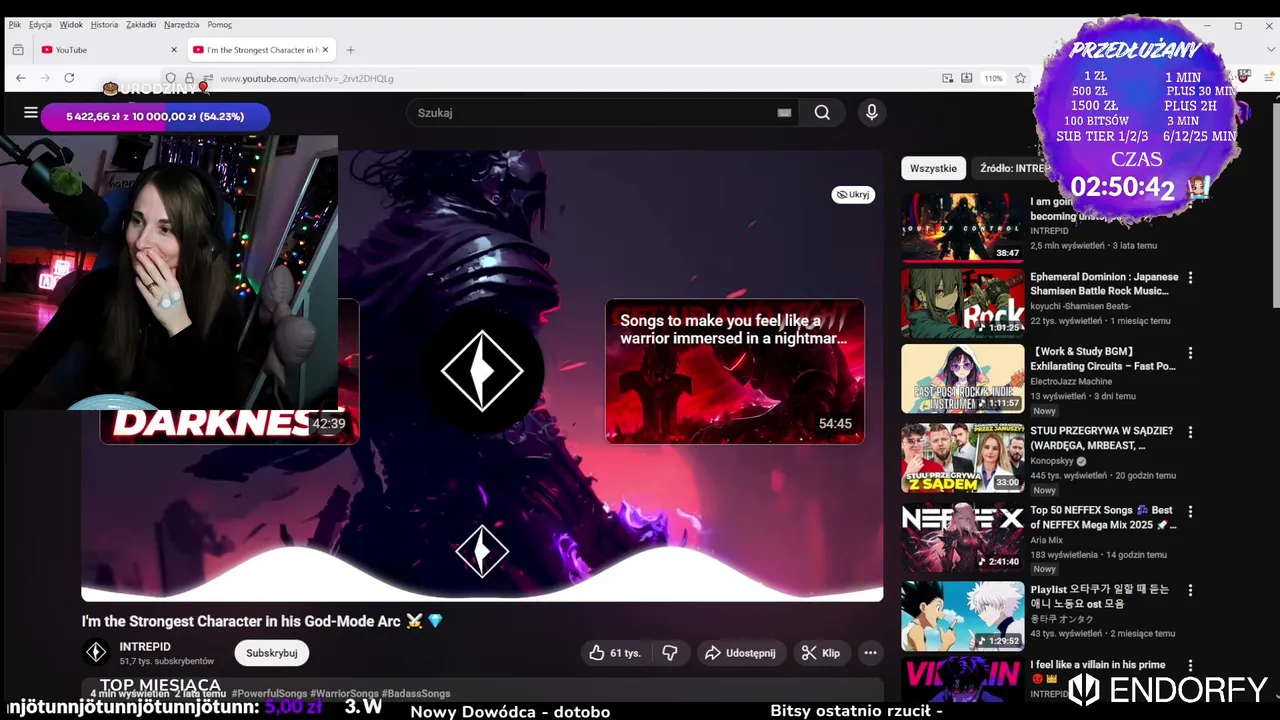Viewport: 1280px width, 720px height.
Task: Open the Top 50 NEFFEX Songs thumbnail
Action: 963,537
